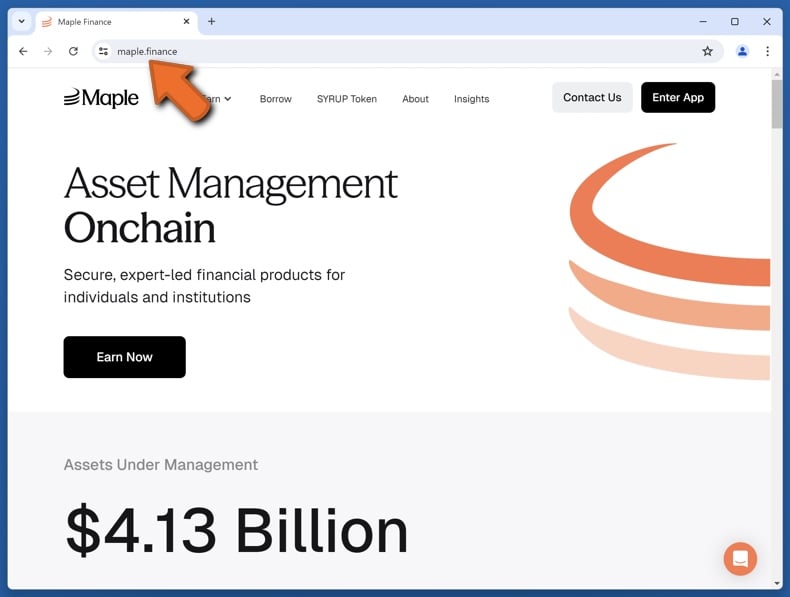Reload the Maple Finance page
The width and height of the screenshot is (790, 597).
click(x=74, y=51)
